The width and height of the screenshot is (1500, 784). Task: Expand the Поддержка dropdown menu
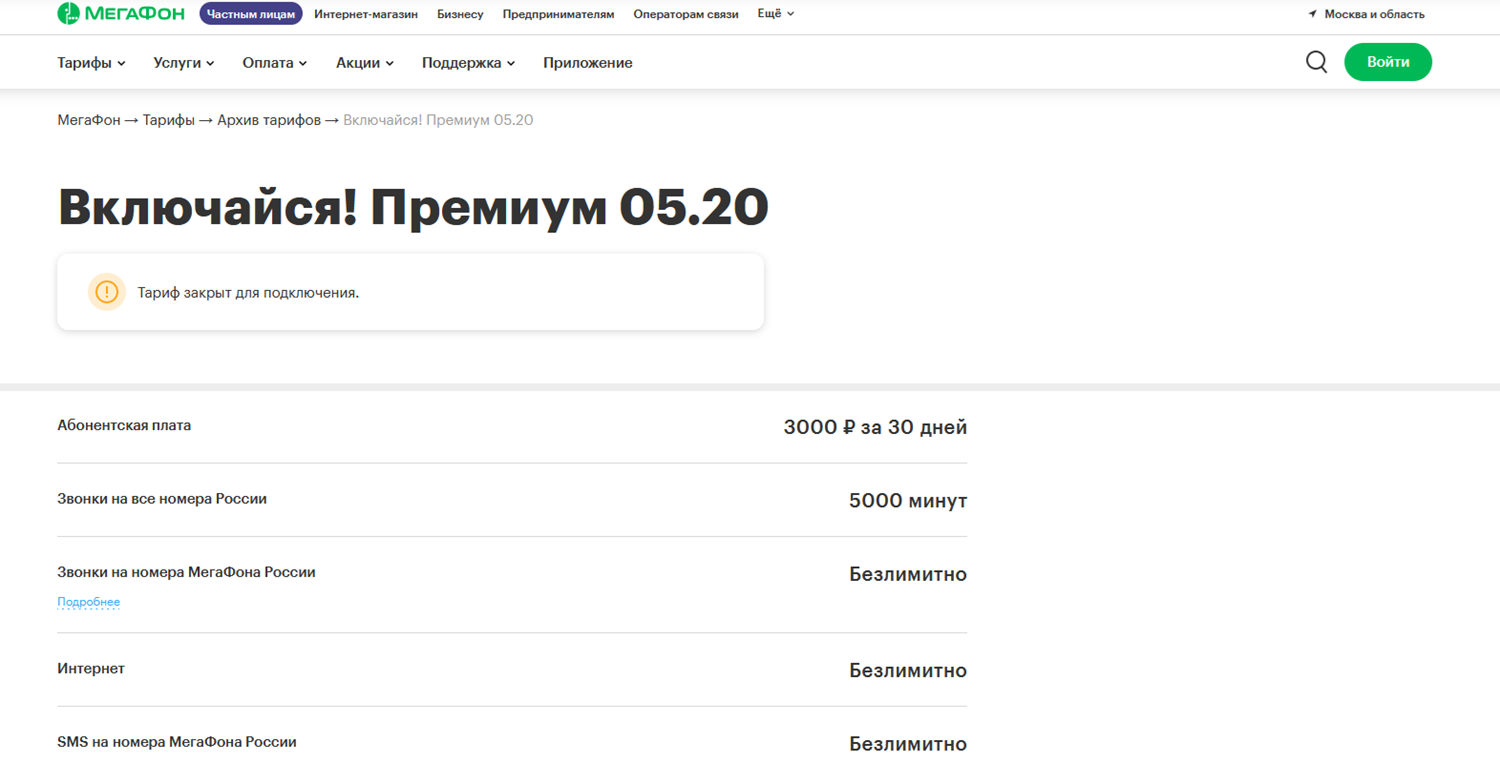tap(469, 63)
